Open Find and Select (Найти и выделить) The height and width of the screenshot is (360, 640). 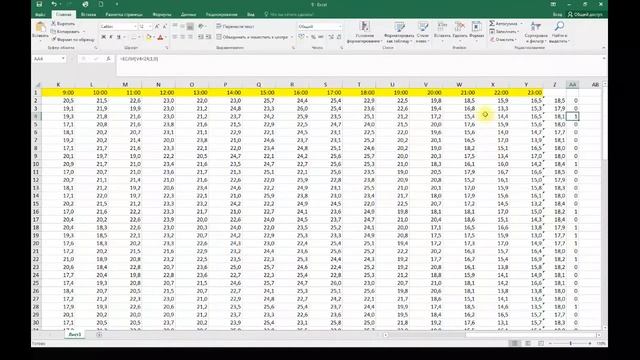(x=559, y=33)
